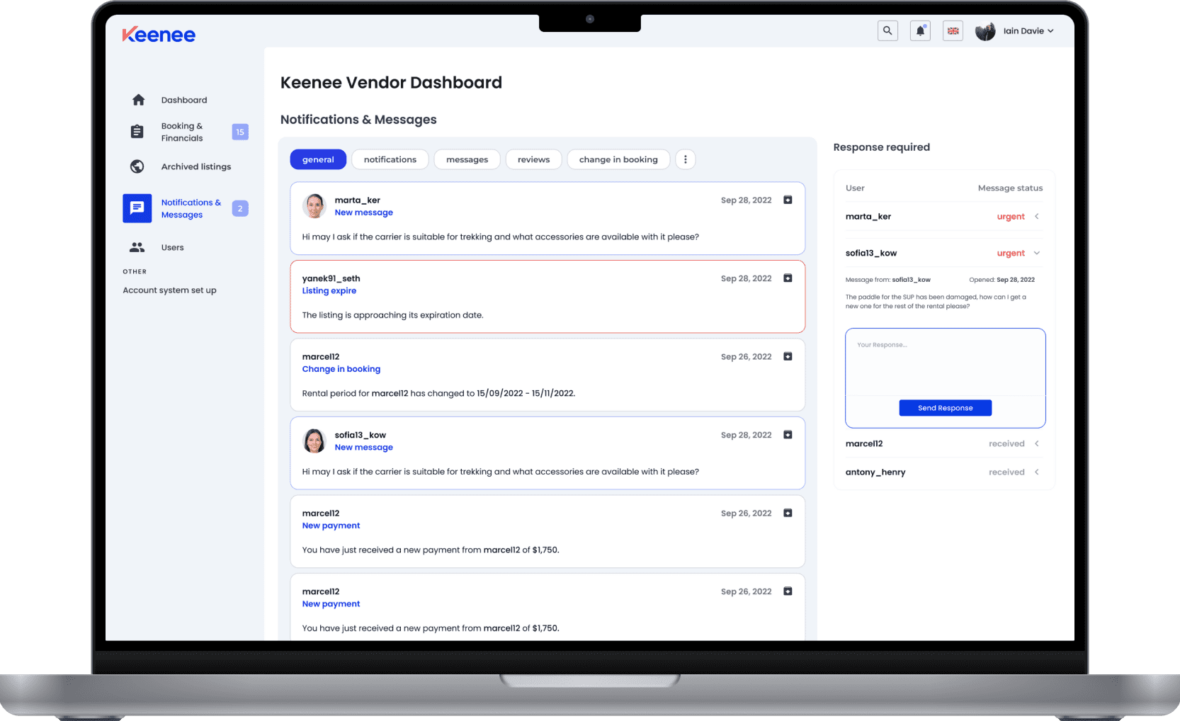The image size is (1180, 721).
Task: Open Listing expire link under yanek91_seth
Action: [329, 291]
